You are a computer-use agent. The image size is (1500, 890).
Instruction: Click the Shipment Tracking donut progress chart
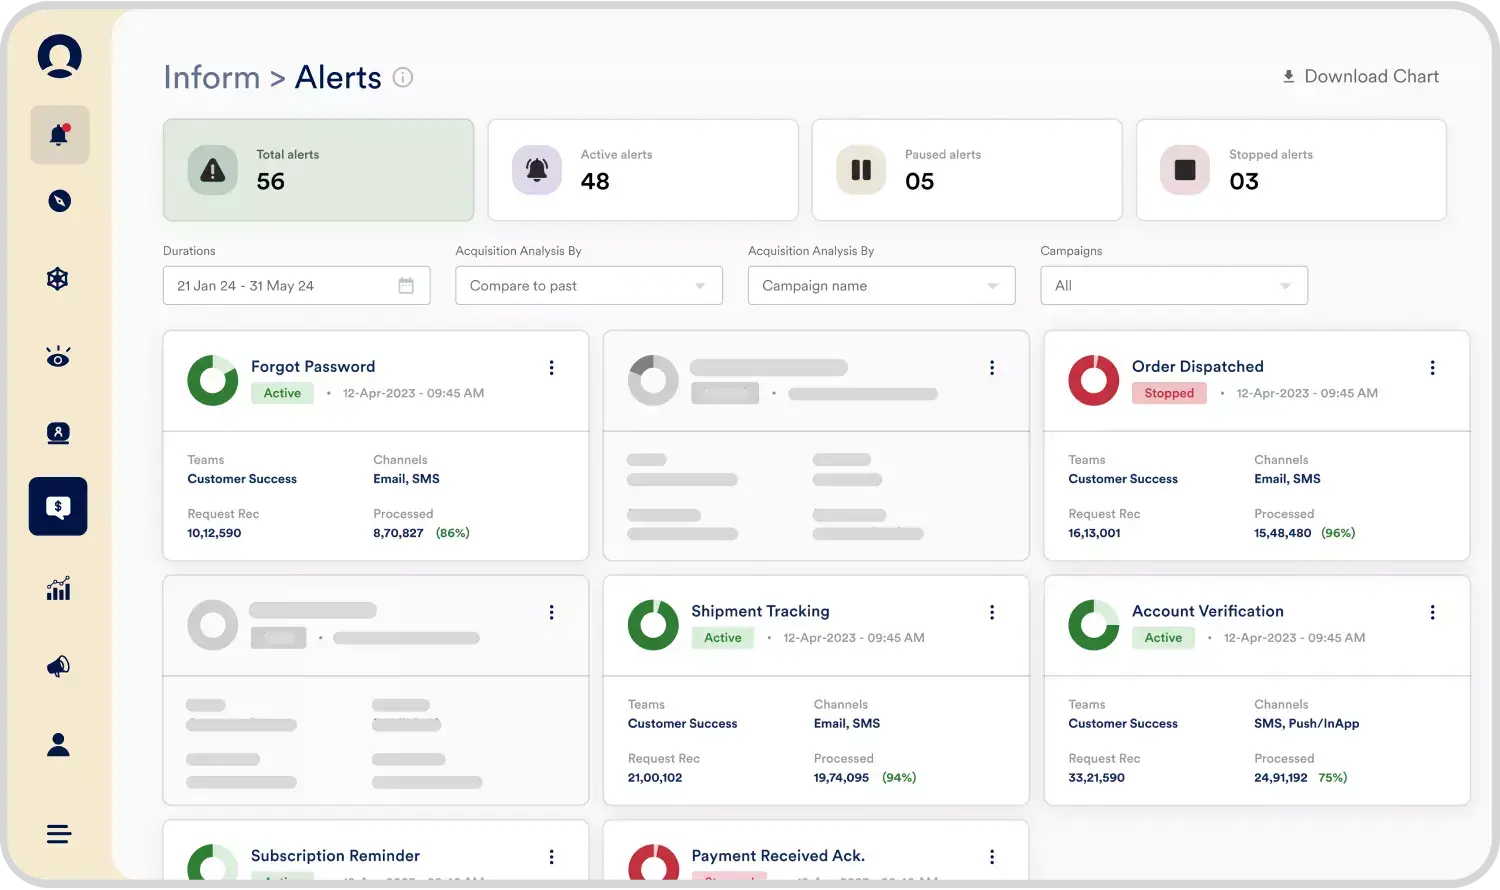pyautogui.click(x=653, y=624)
